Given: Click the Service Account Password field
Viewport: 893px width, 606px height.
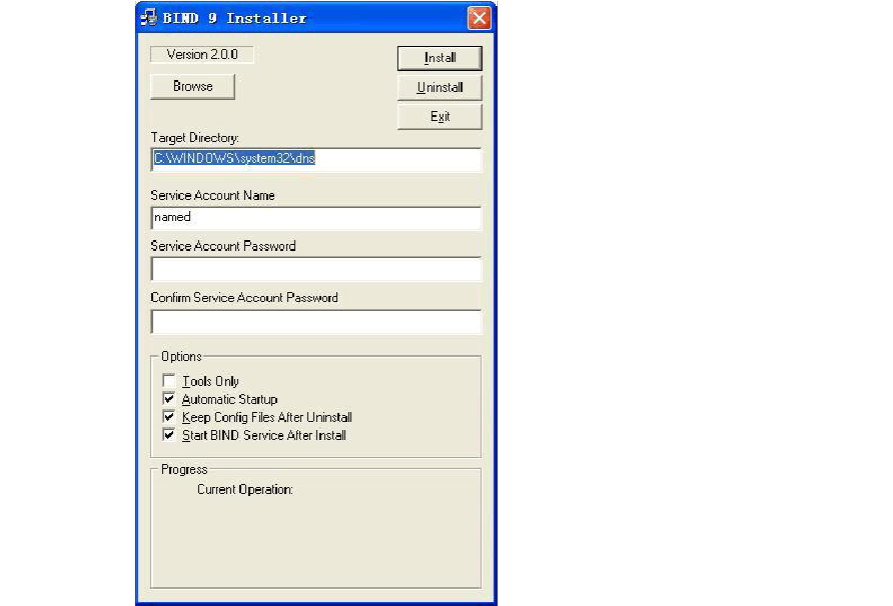Looking at the screenshot, I should (x=315, y=269).
